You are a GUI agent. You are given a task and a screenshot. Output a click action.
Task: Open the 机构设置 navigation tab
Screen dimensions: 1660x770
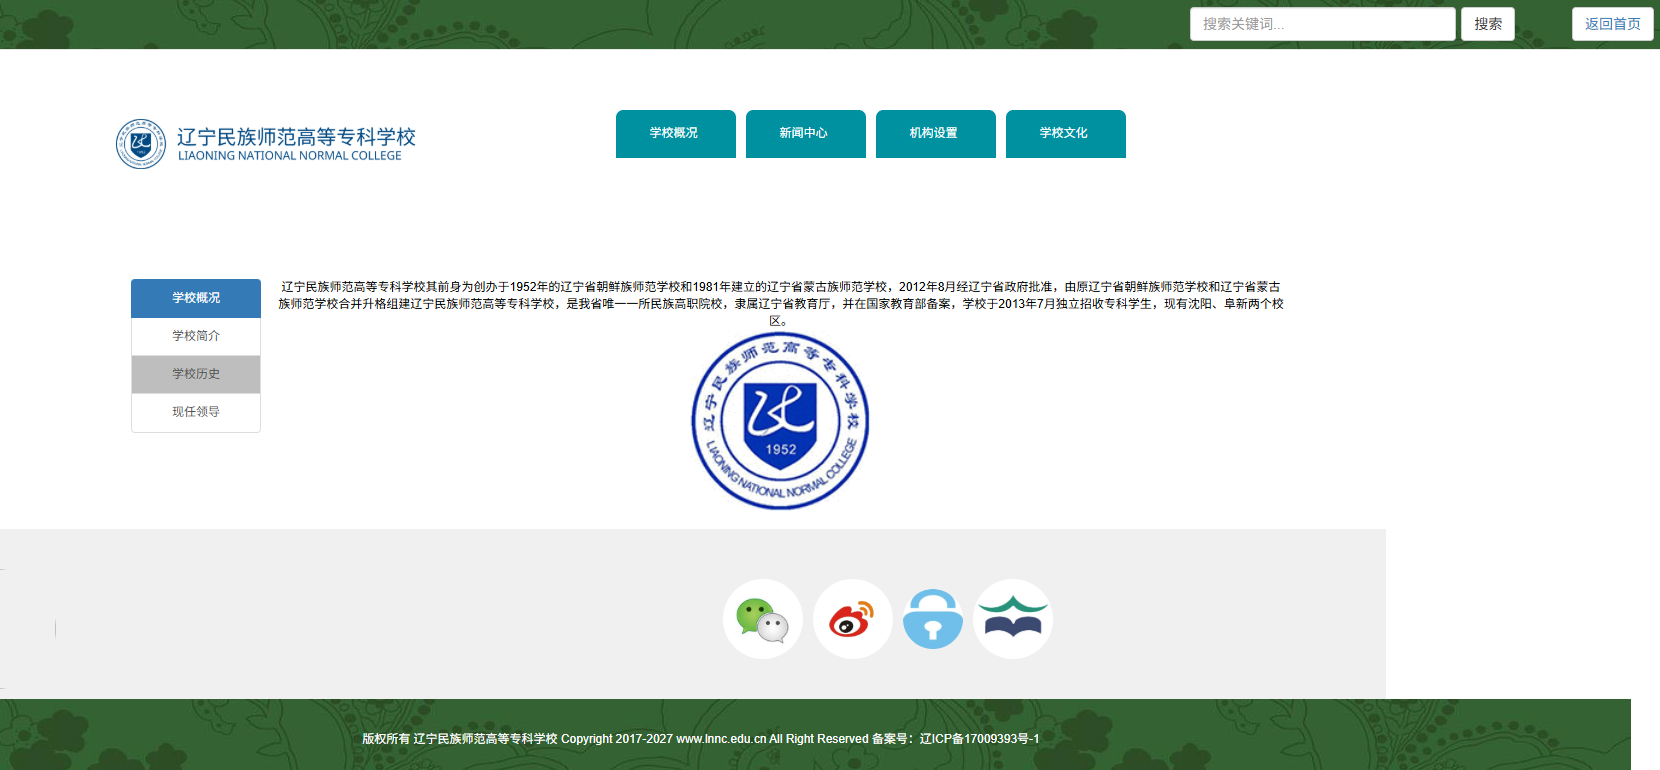point(936,134)
